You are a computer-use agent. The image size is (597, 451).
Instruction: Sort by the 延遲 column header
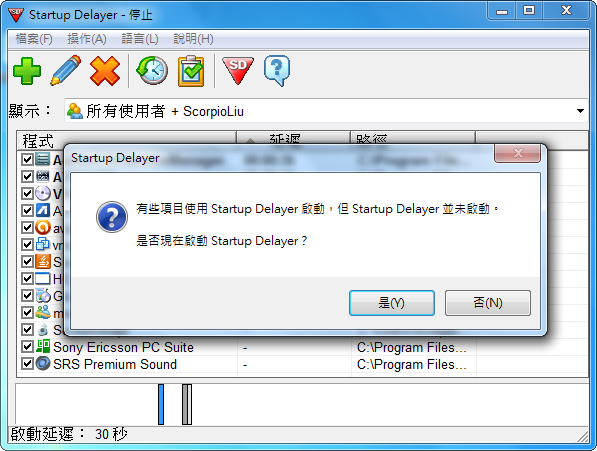293,139
